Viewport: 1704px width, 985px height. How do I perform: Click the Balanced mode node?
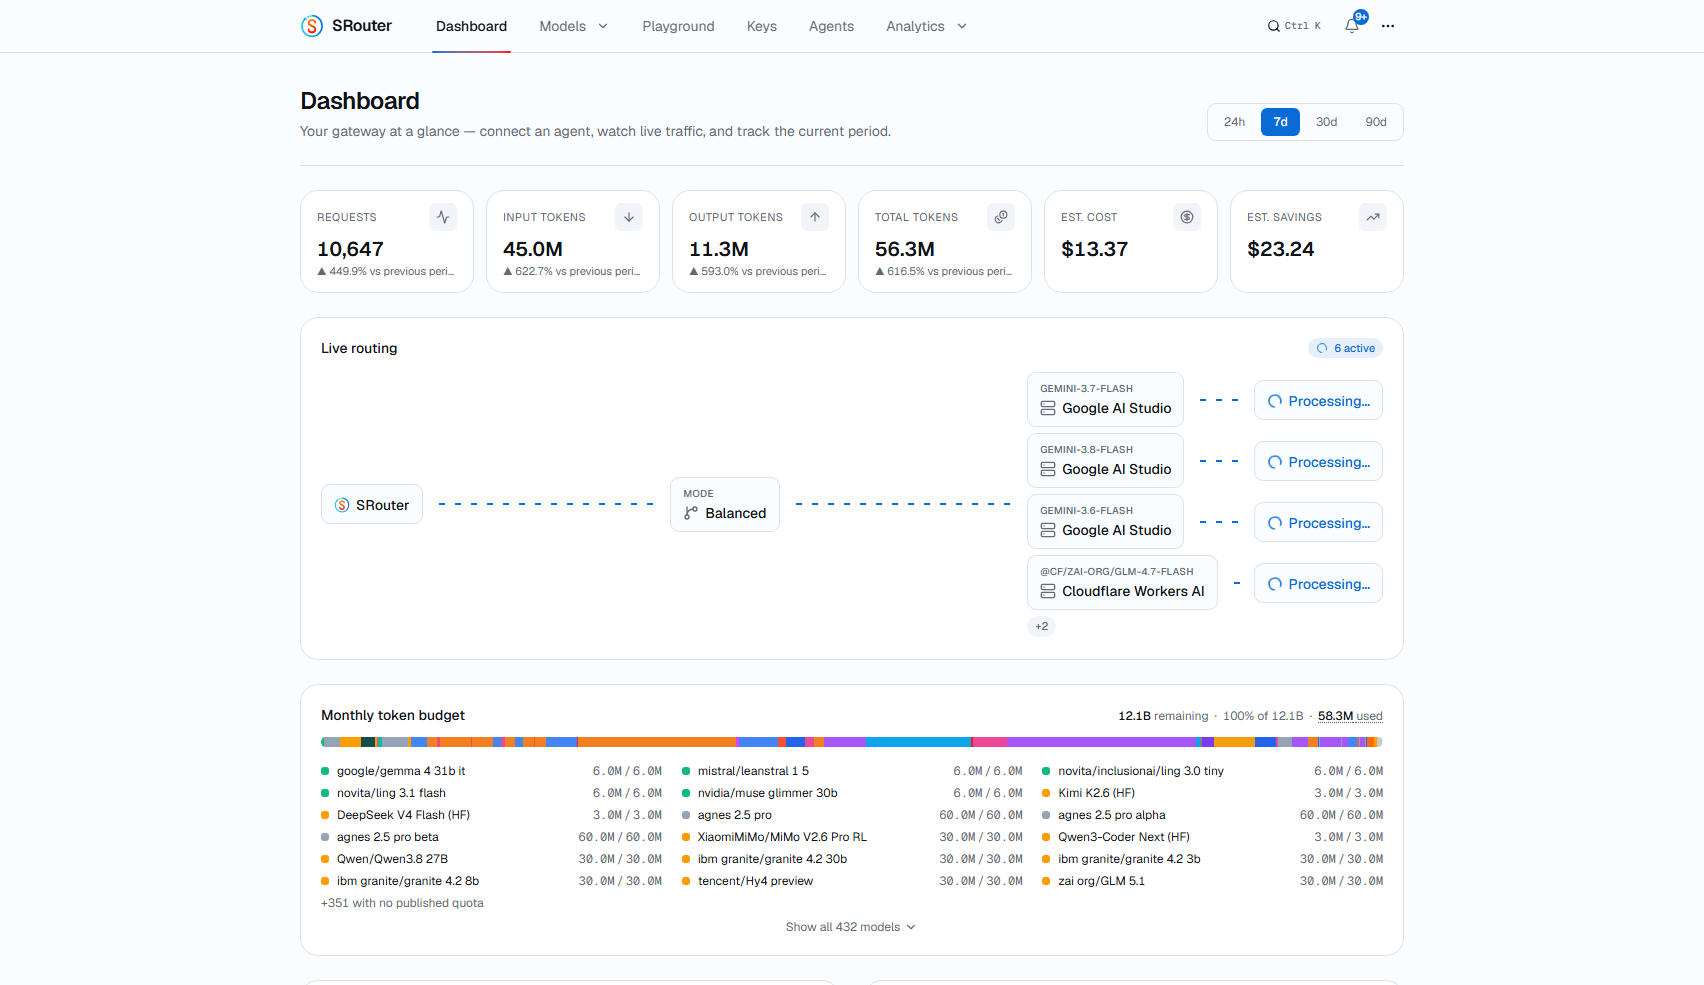pos(725,504)
